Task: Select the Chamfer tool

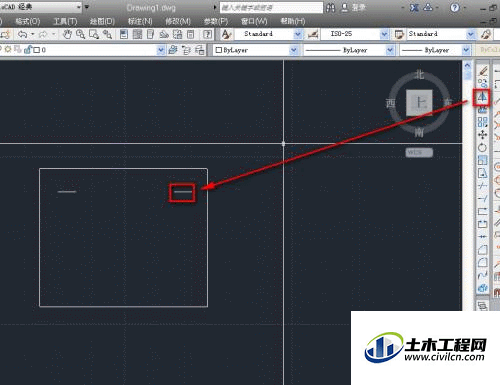Action: click(482, 250)
